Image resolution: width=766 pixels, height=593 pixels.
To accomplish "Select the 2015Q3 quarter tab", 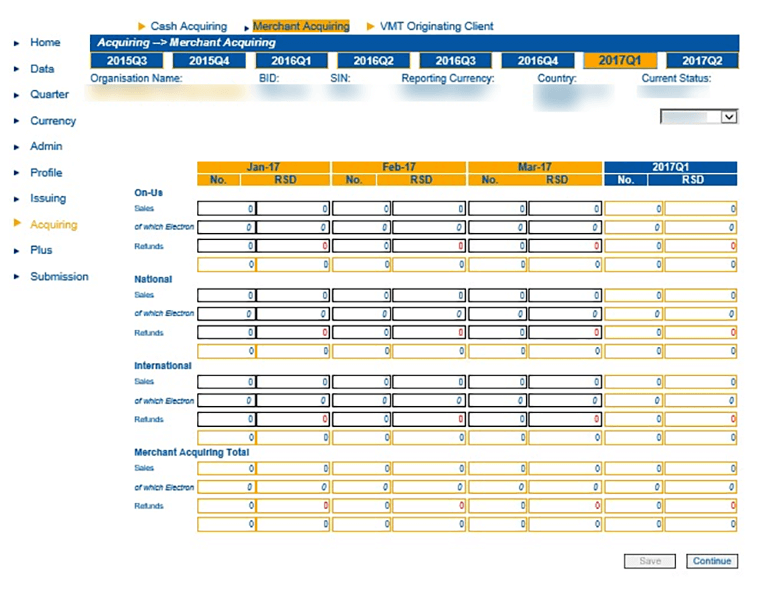I will tap(128, 61).
